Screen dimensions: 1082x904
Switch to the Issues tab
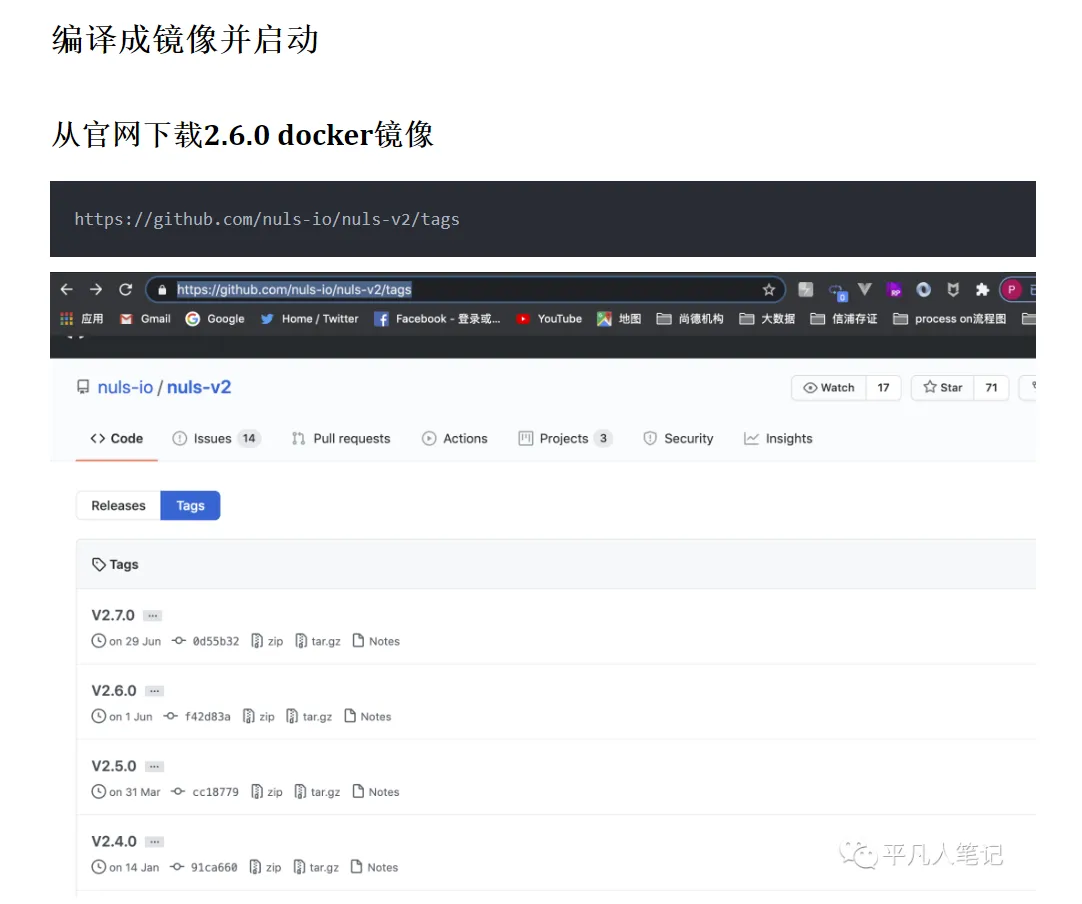coord(217,439)
